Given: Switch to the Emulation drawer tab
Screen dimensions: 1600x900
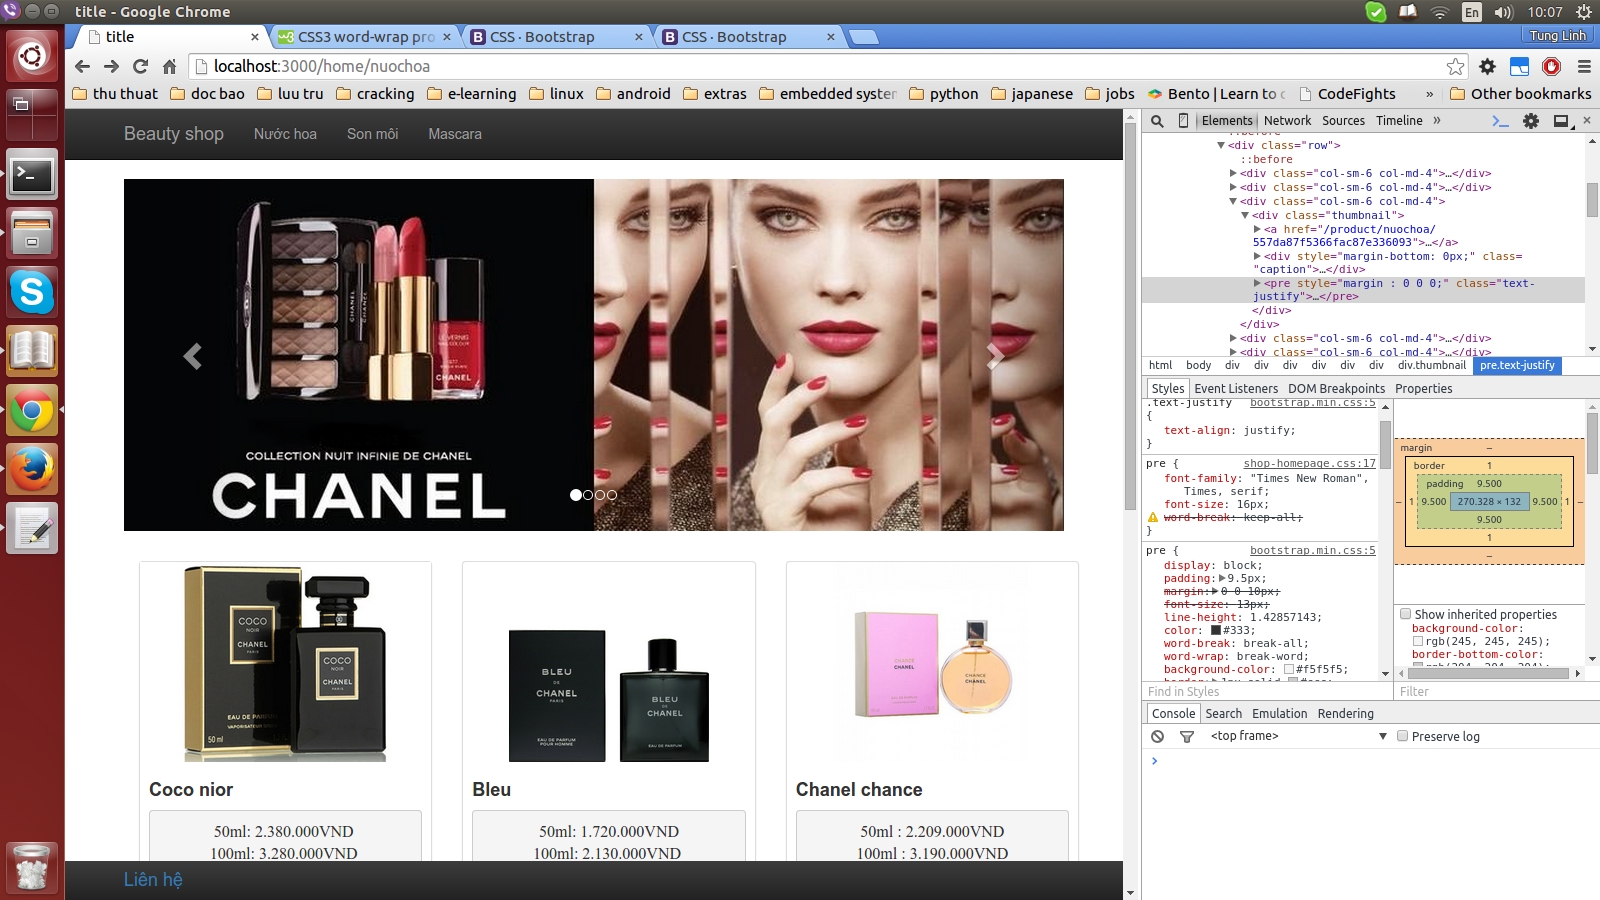Looking at the screenshot, I should pyautogui.click(x=1279, y=714).
